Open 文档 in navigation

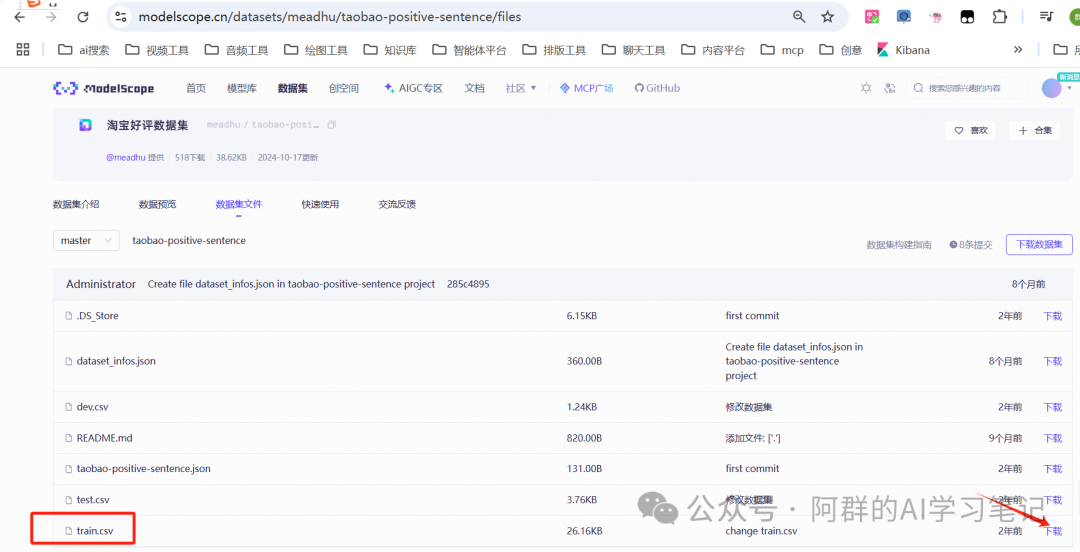(x=474, y=88)
